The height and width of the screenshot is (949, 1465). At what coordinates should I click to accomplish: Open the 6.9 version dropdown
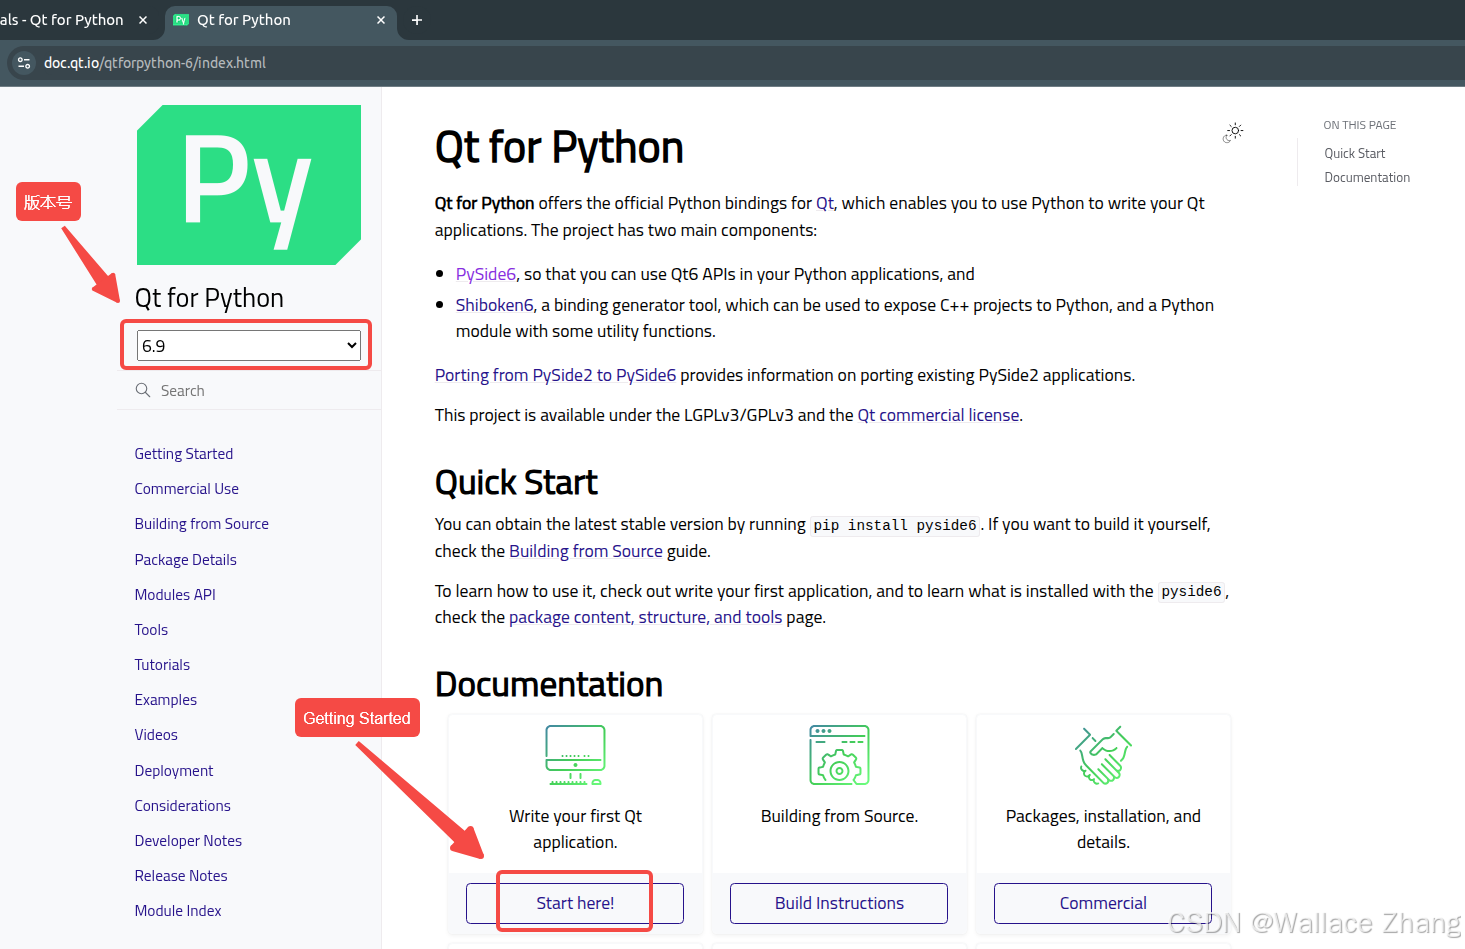248,346
